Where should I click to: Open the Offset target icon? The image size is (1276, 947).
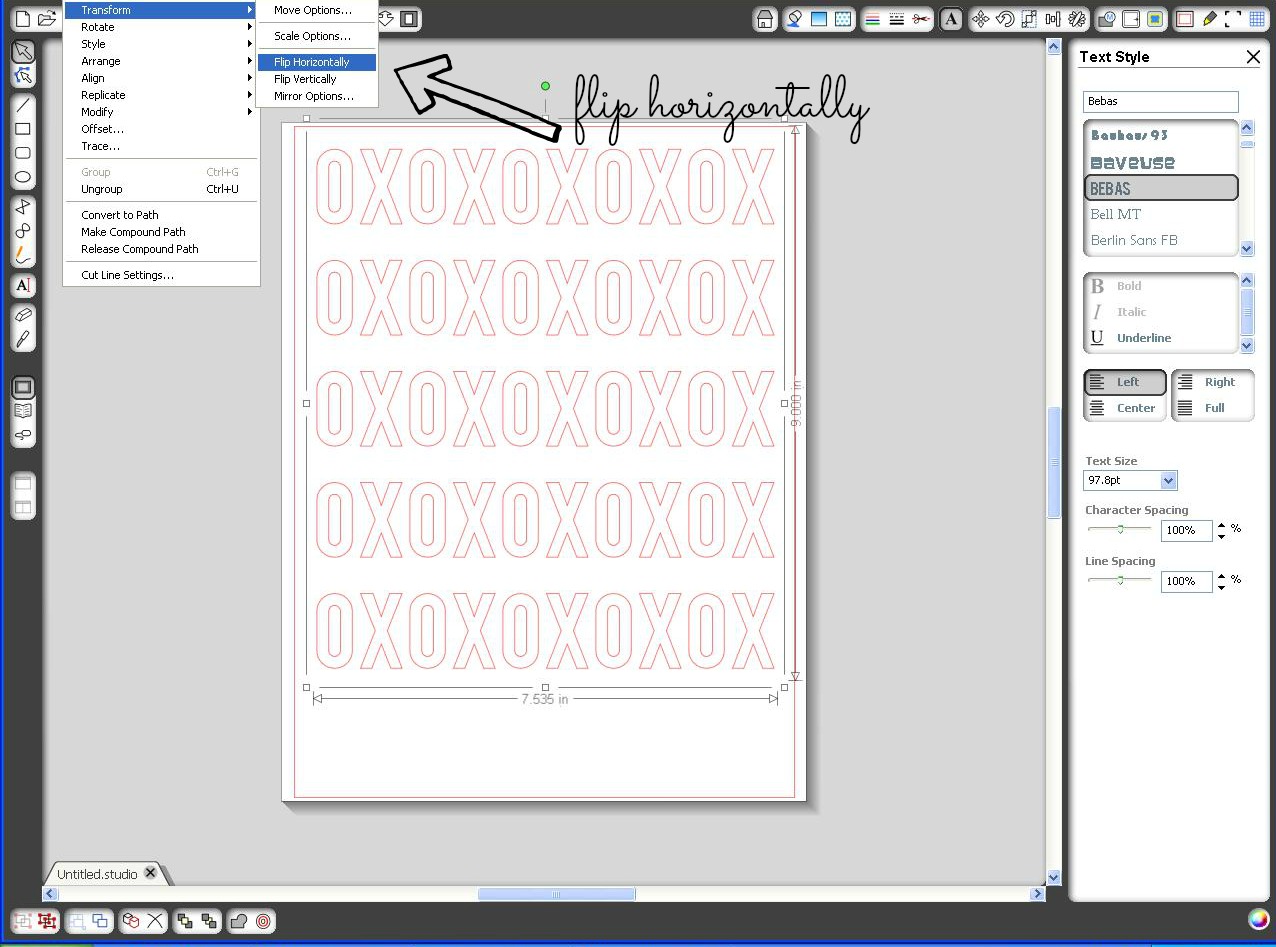(x=263, y=921)
